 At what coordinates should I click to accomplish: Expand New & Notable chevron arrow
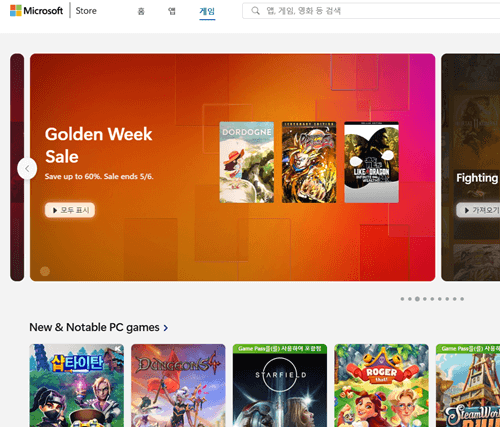point(166,328)
